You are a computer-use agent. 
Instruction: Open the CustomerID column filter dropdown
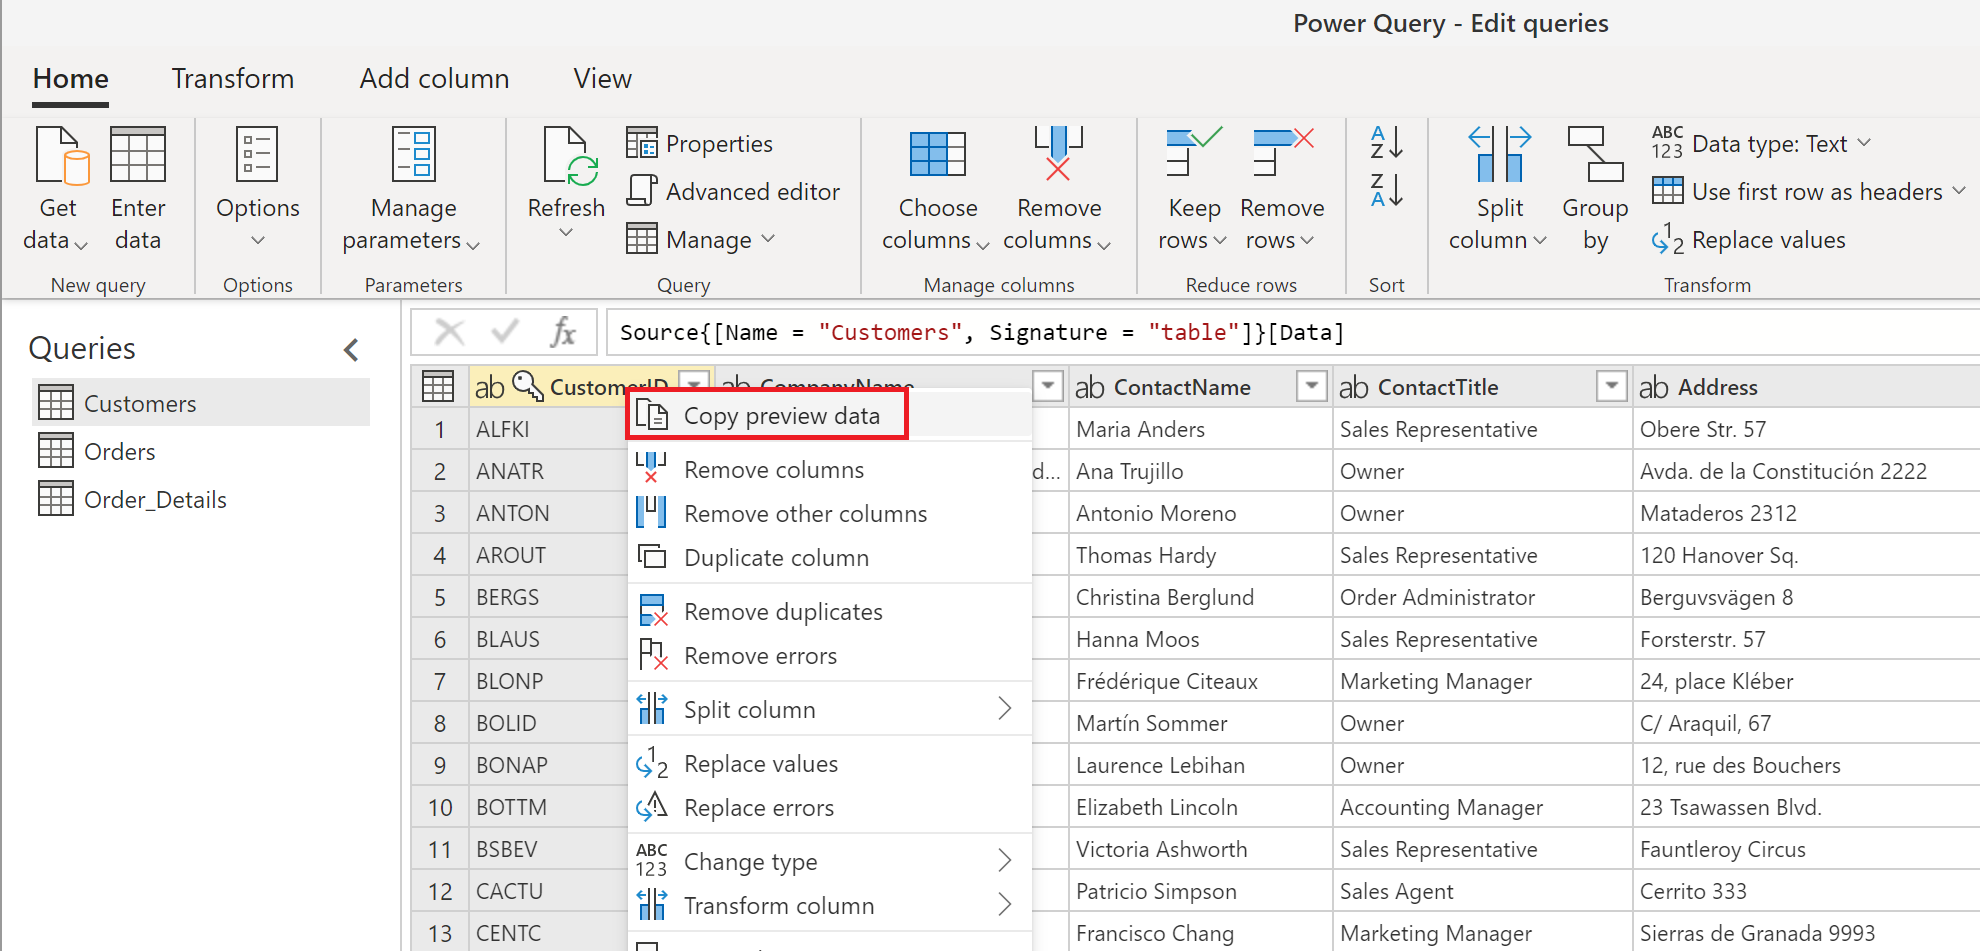pos(694,385)
